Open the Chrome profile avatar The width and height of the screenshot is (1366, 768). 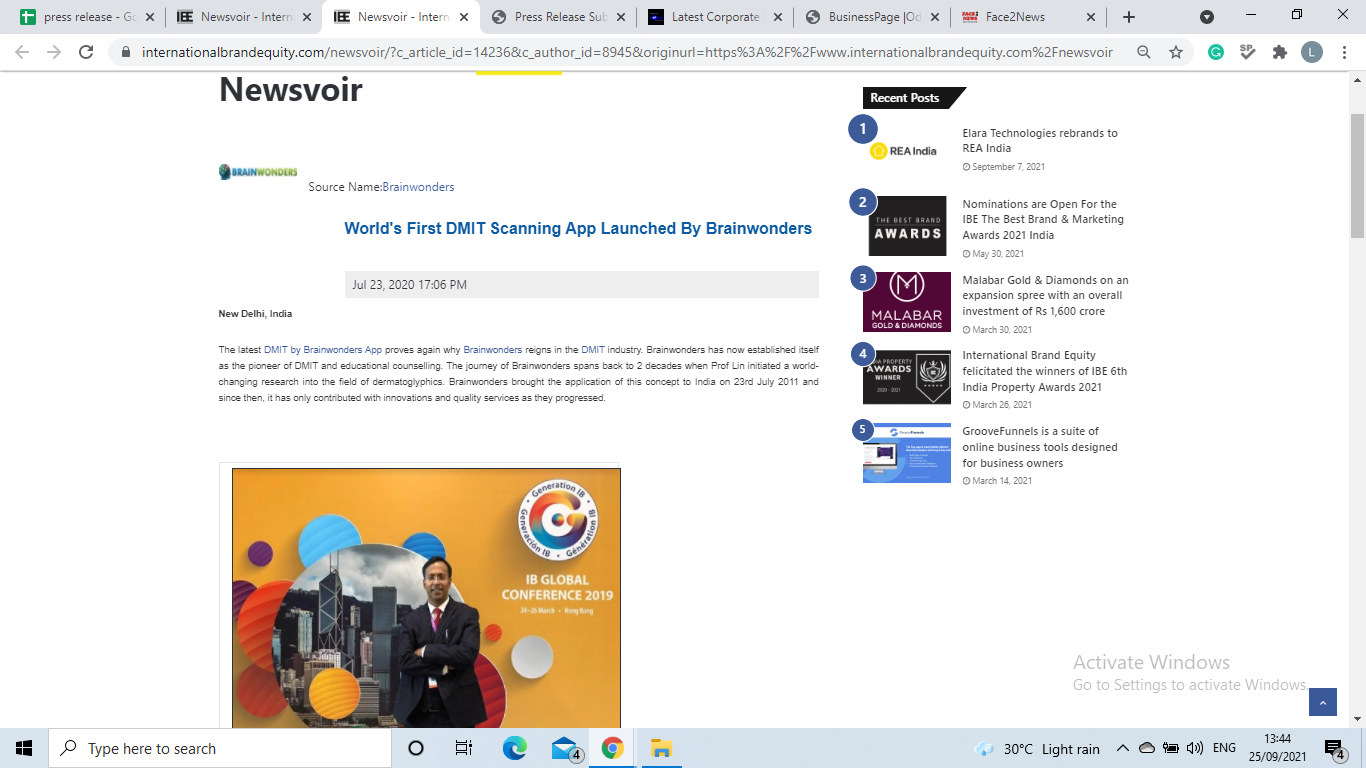coord(1312,52)
